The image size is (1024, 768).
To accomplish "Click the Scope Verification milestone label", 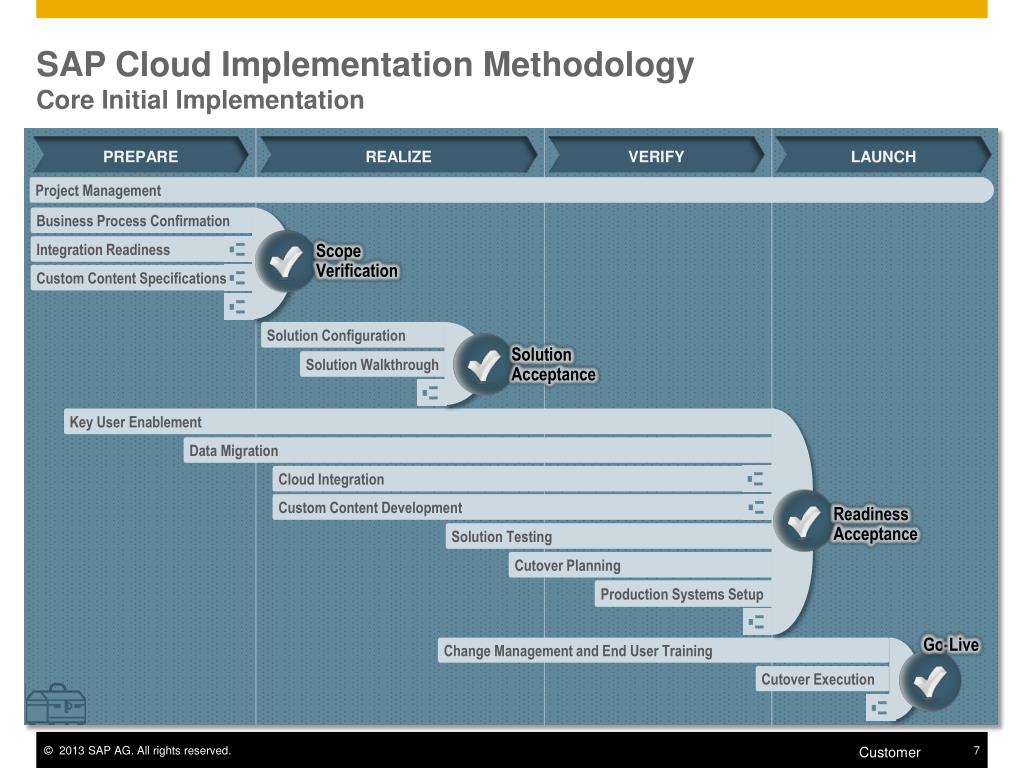I will click(357, 261).
